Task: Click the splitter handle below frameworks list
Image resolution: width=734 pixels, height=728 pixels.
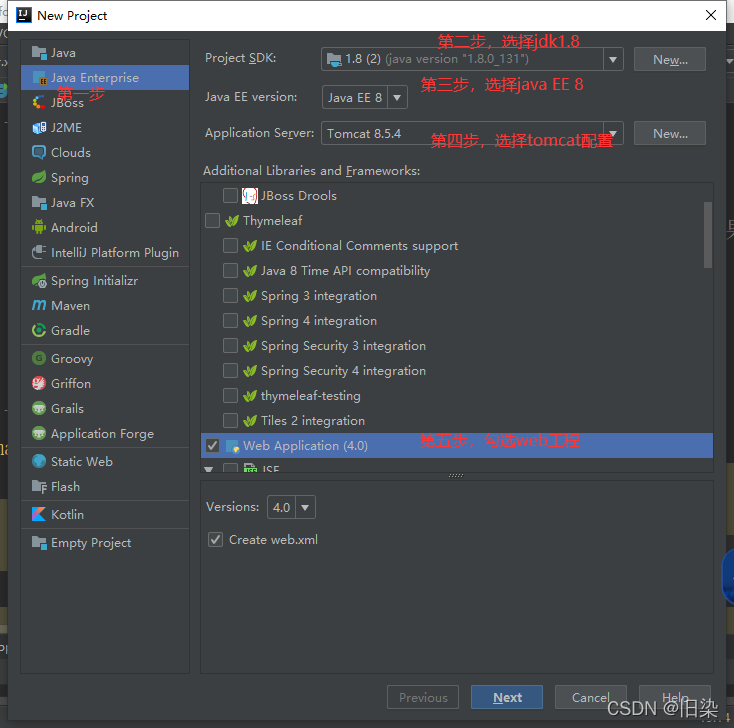Action: (456, 476)
